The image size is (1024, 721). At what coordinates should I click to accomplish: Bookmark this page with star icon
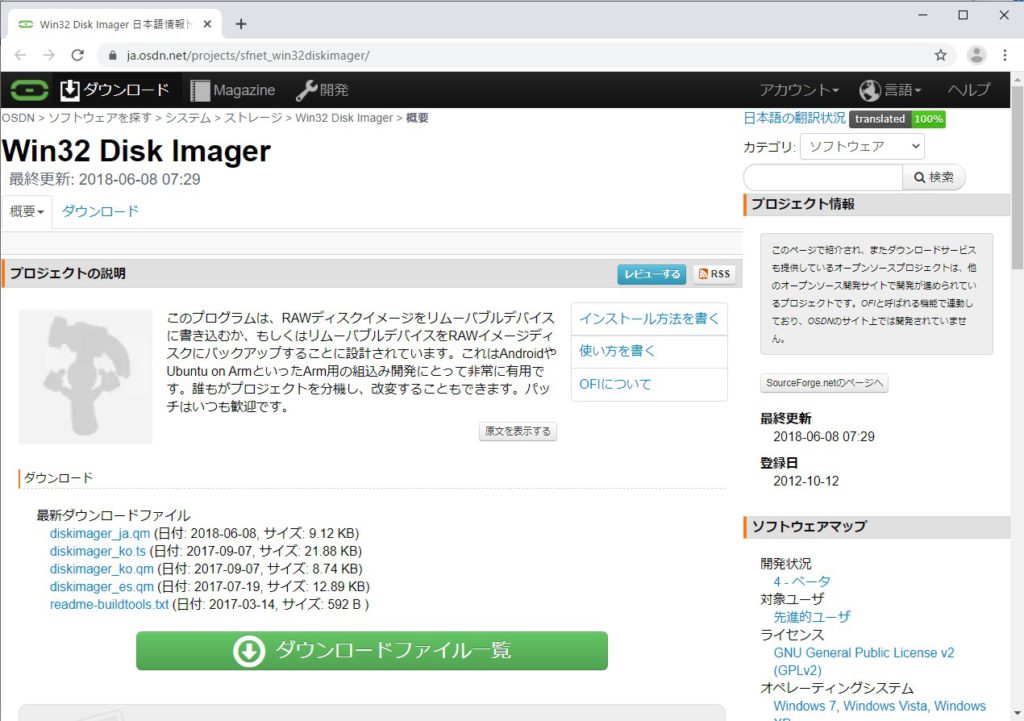point(940,55)
